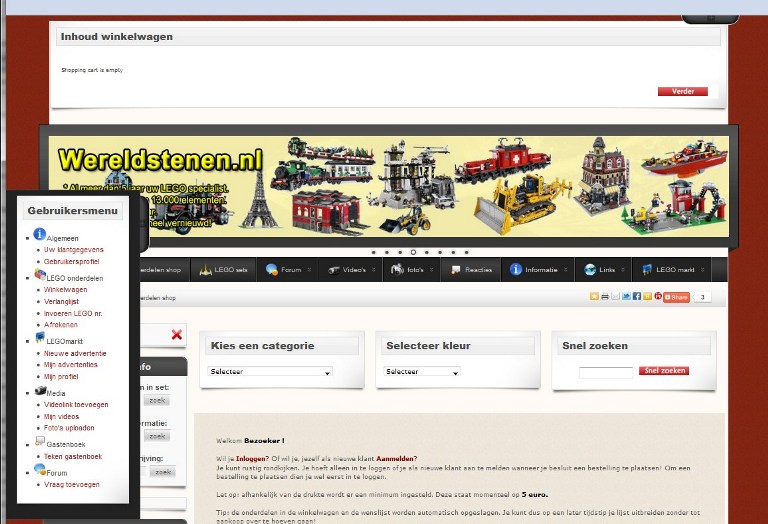This screenshot has width=768, height=524.
Task: Open the Afrekenen link
Action: 61,325
